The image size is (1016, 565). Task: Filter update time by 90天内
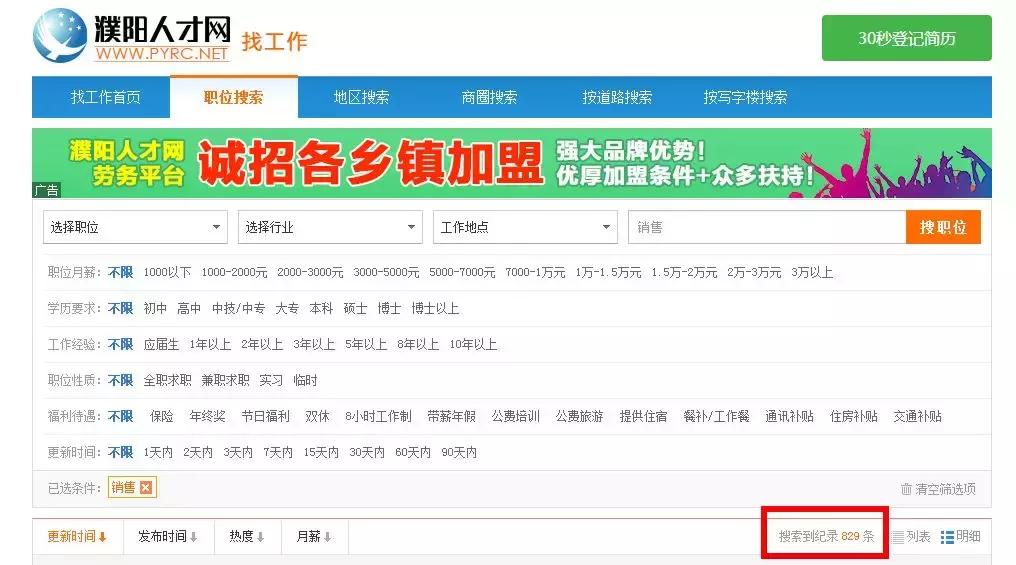(459, 452)
